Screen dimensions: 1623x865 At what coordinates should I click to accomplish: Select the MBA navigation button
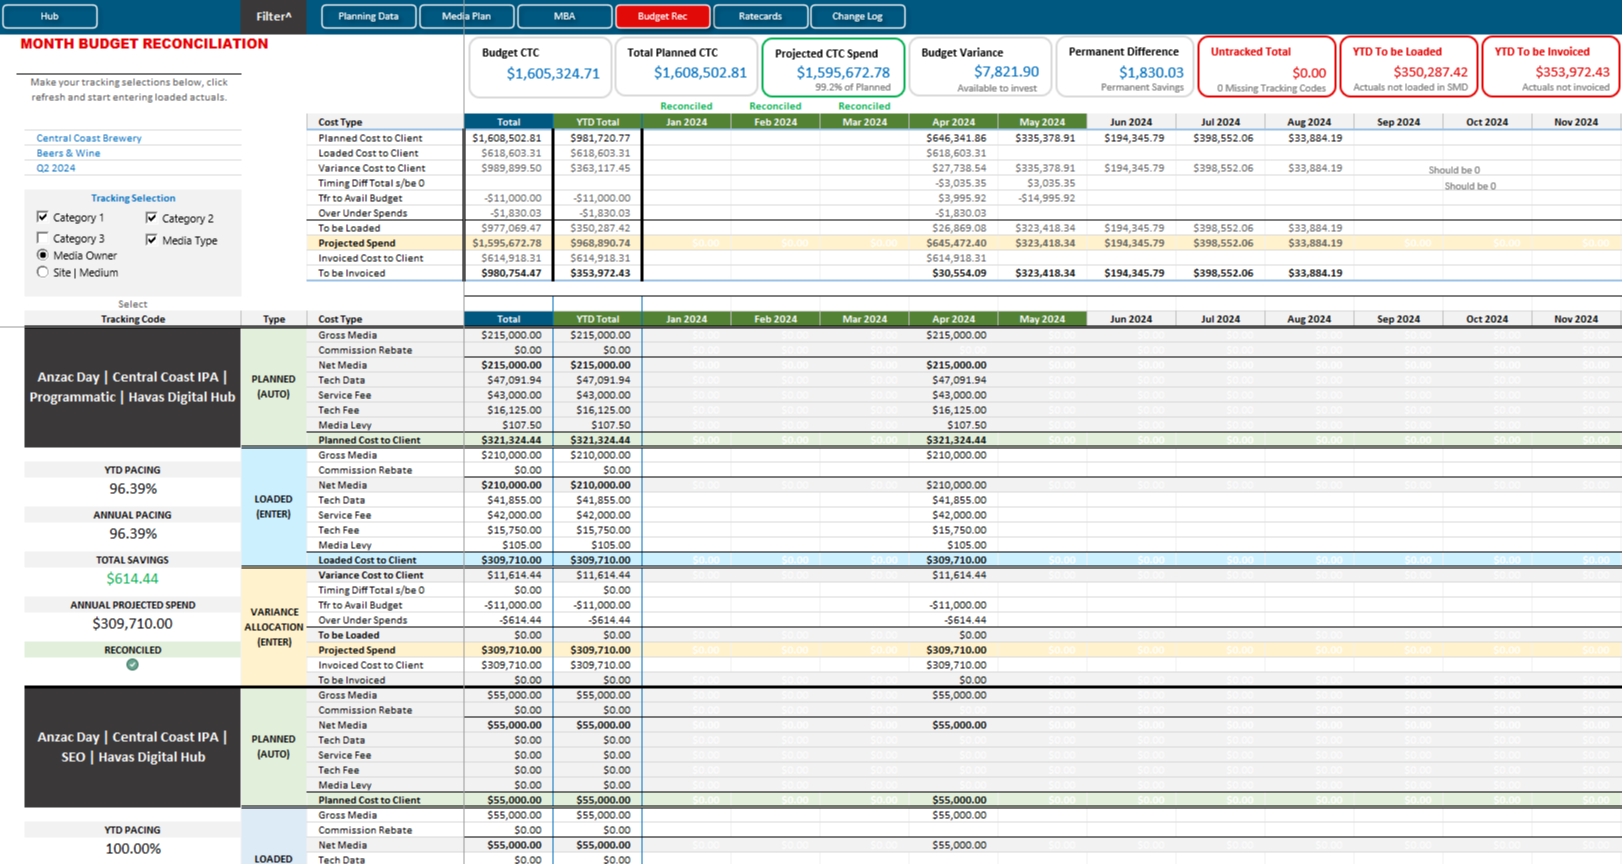pyautogui.click(x=564, y=16)
